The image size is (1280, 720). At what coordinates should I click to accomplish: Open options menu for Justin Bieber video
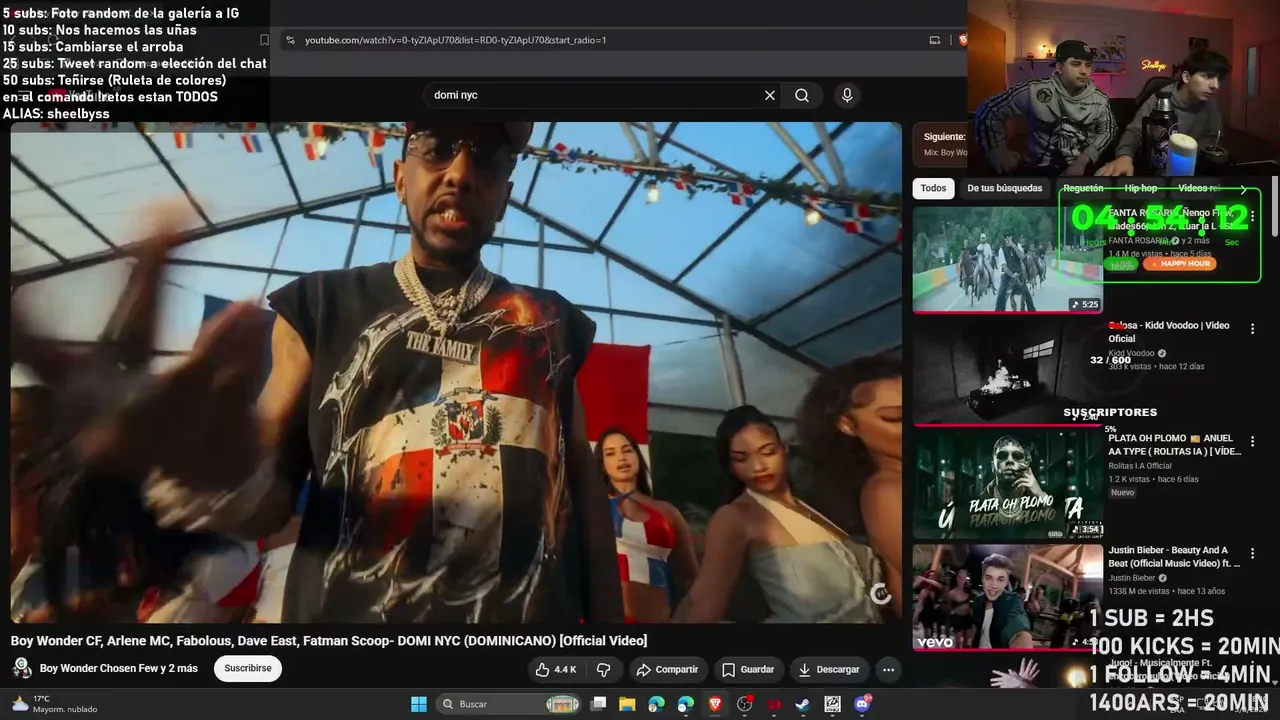[x=1252, y=553]
